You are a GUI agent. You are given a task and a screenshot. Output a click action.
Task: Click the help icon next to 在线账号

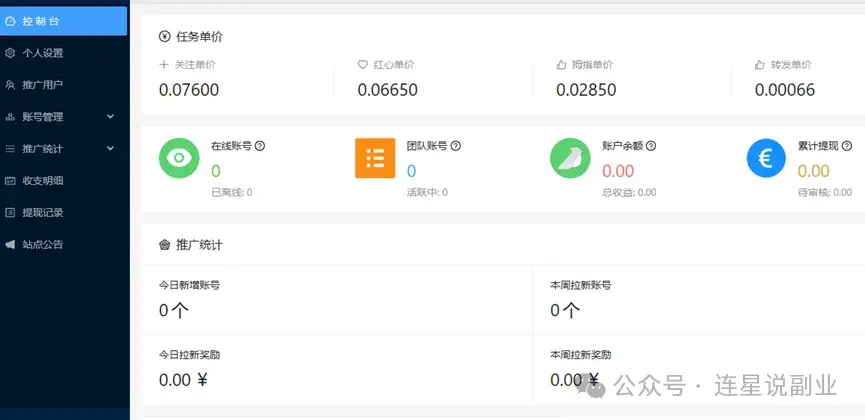260,146
